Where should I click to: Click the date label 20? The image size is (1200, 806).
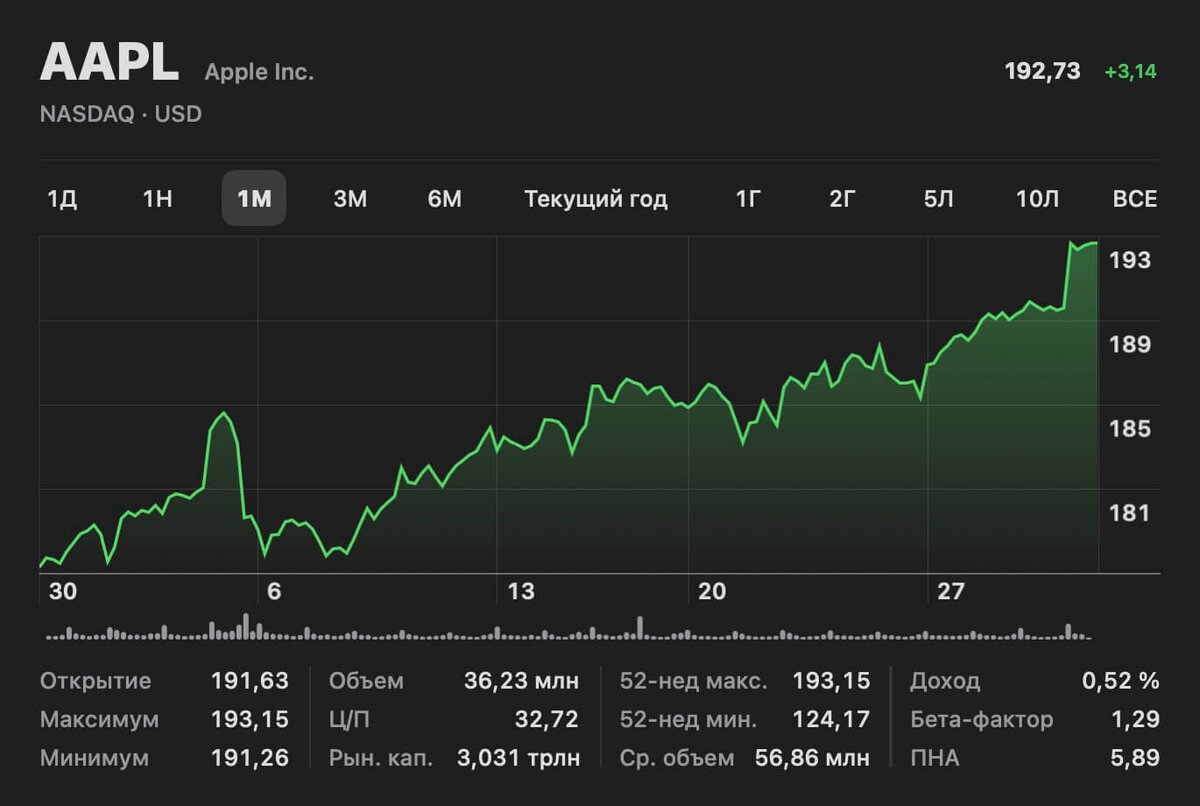(712, 592)
